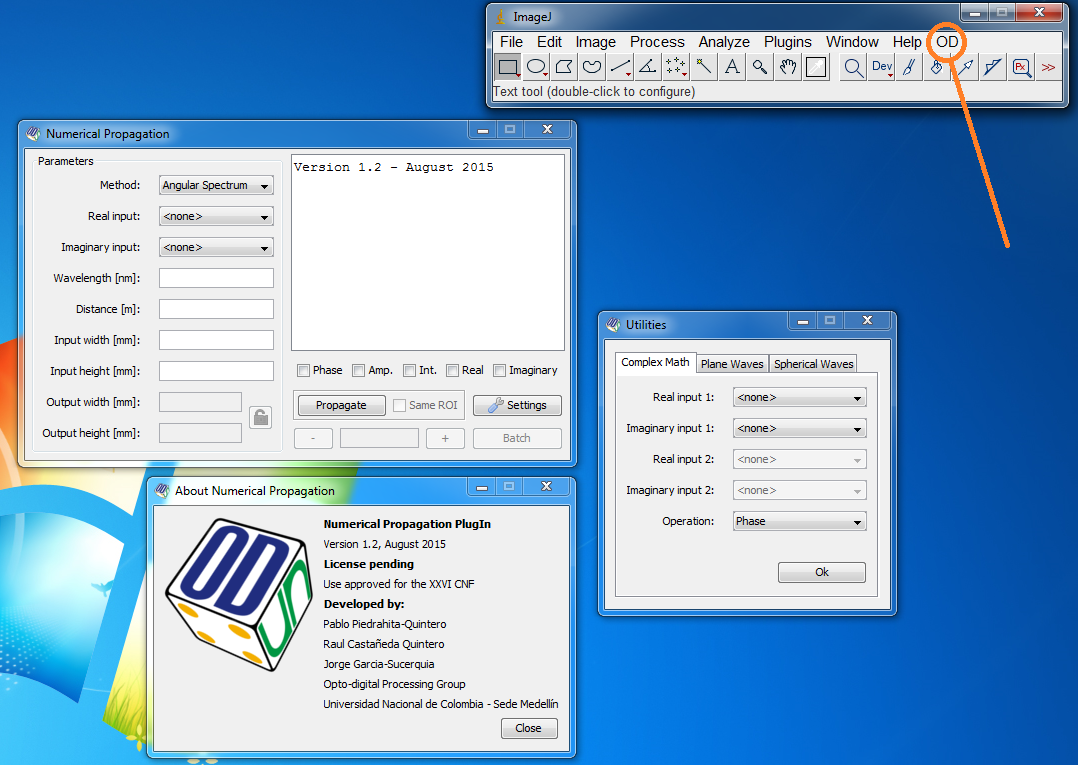Click the Input width [mm] field
The height and width of the screenshot is (765, 1078).
point(216,340)
